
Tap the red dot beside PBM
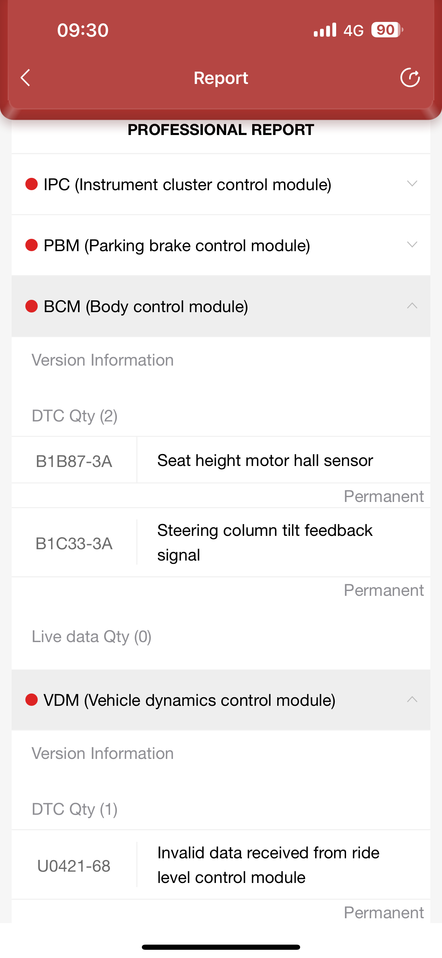[x=32, y=246]
